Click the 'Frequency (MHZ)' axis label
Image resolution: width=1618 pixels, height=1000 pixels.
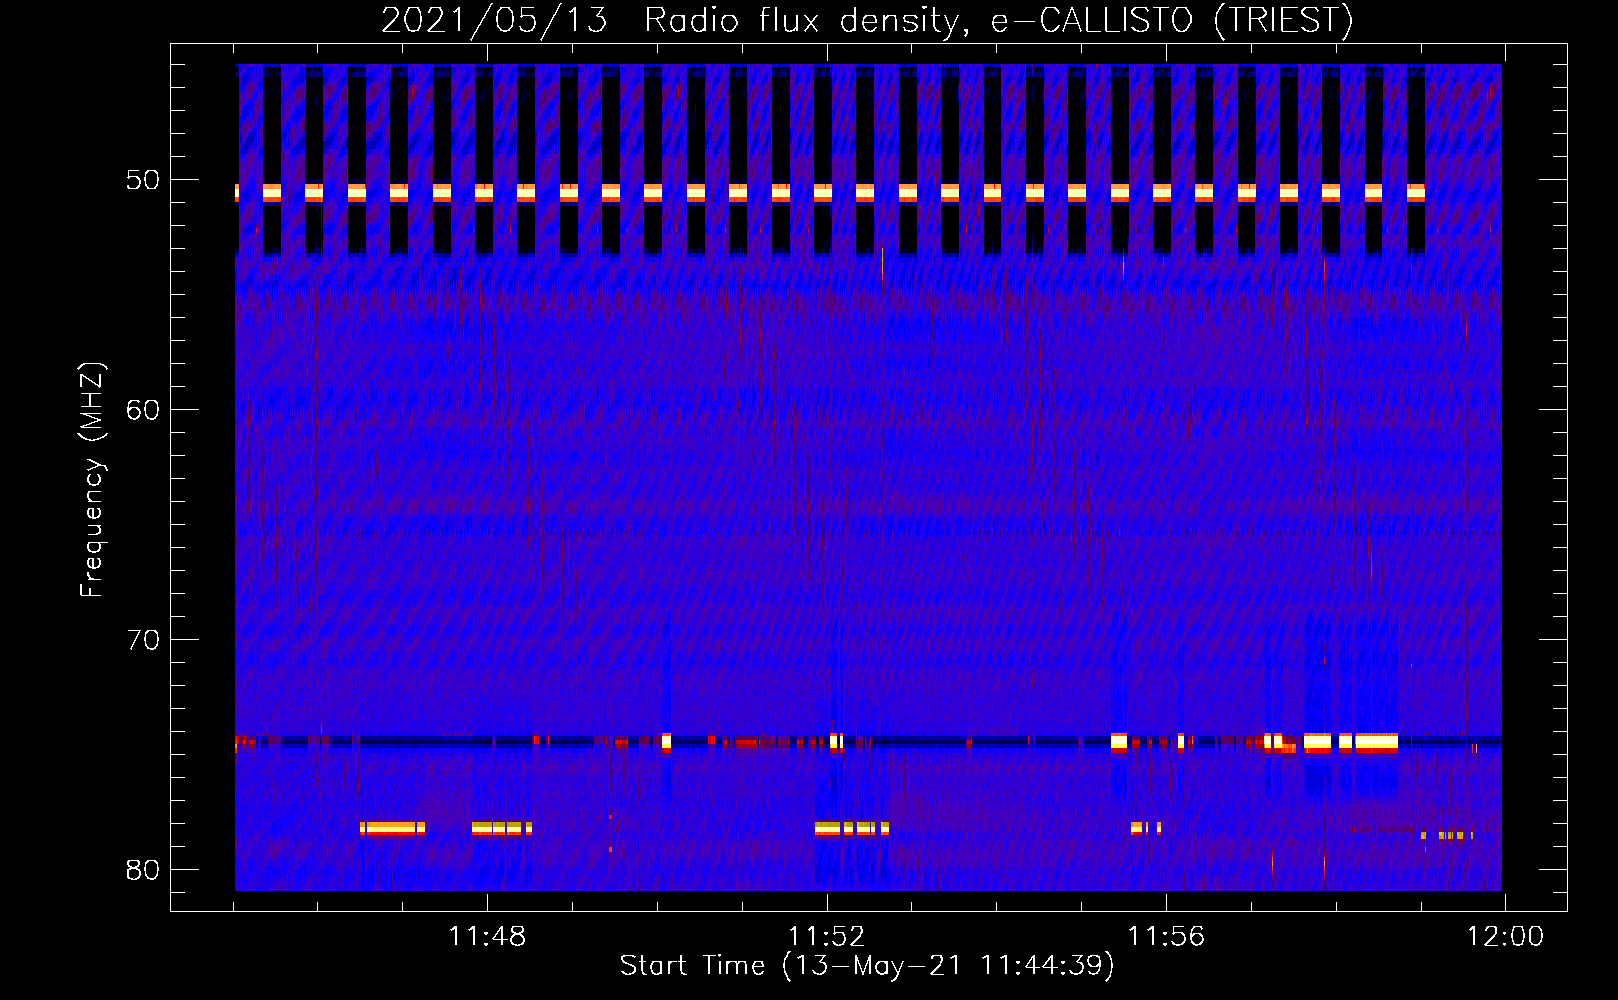pyautogui.click(x=92, y=480)
